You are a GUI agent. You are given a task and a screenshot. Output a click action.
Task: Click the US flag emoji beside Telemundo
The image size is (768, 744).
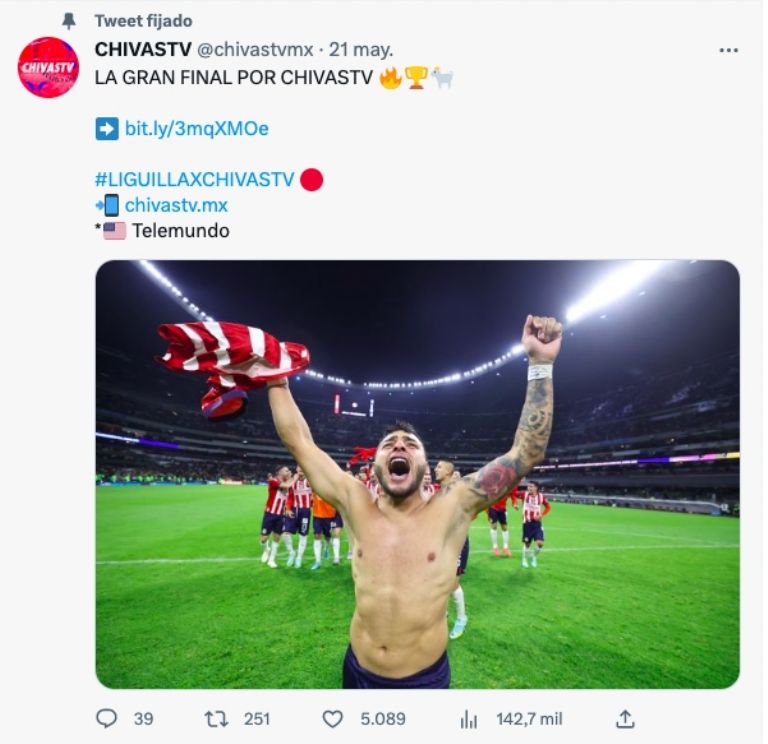[x=114, y=231]
